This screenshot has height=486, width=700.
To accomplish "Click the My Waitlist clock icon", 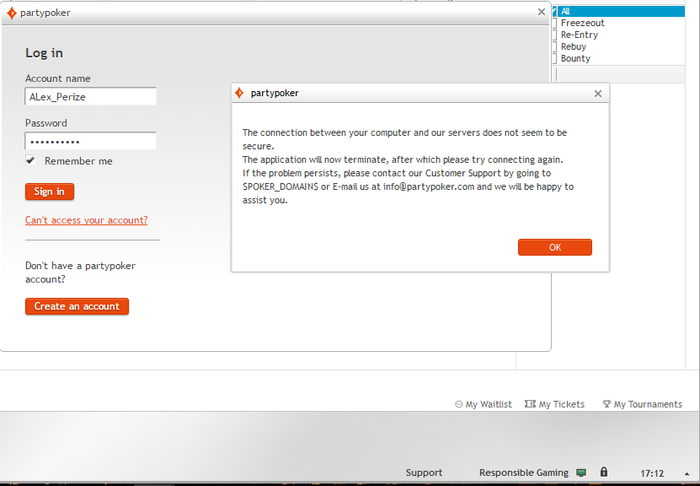I will coord(458,404).
